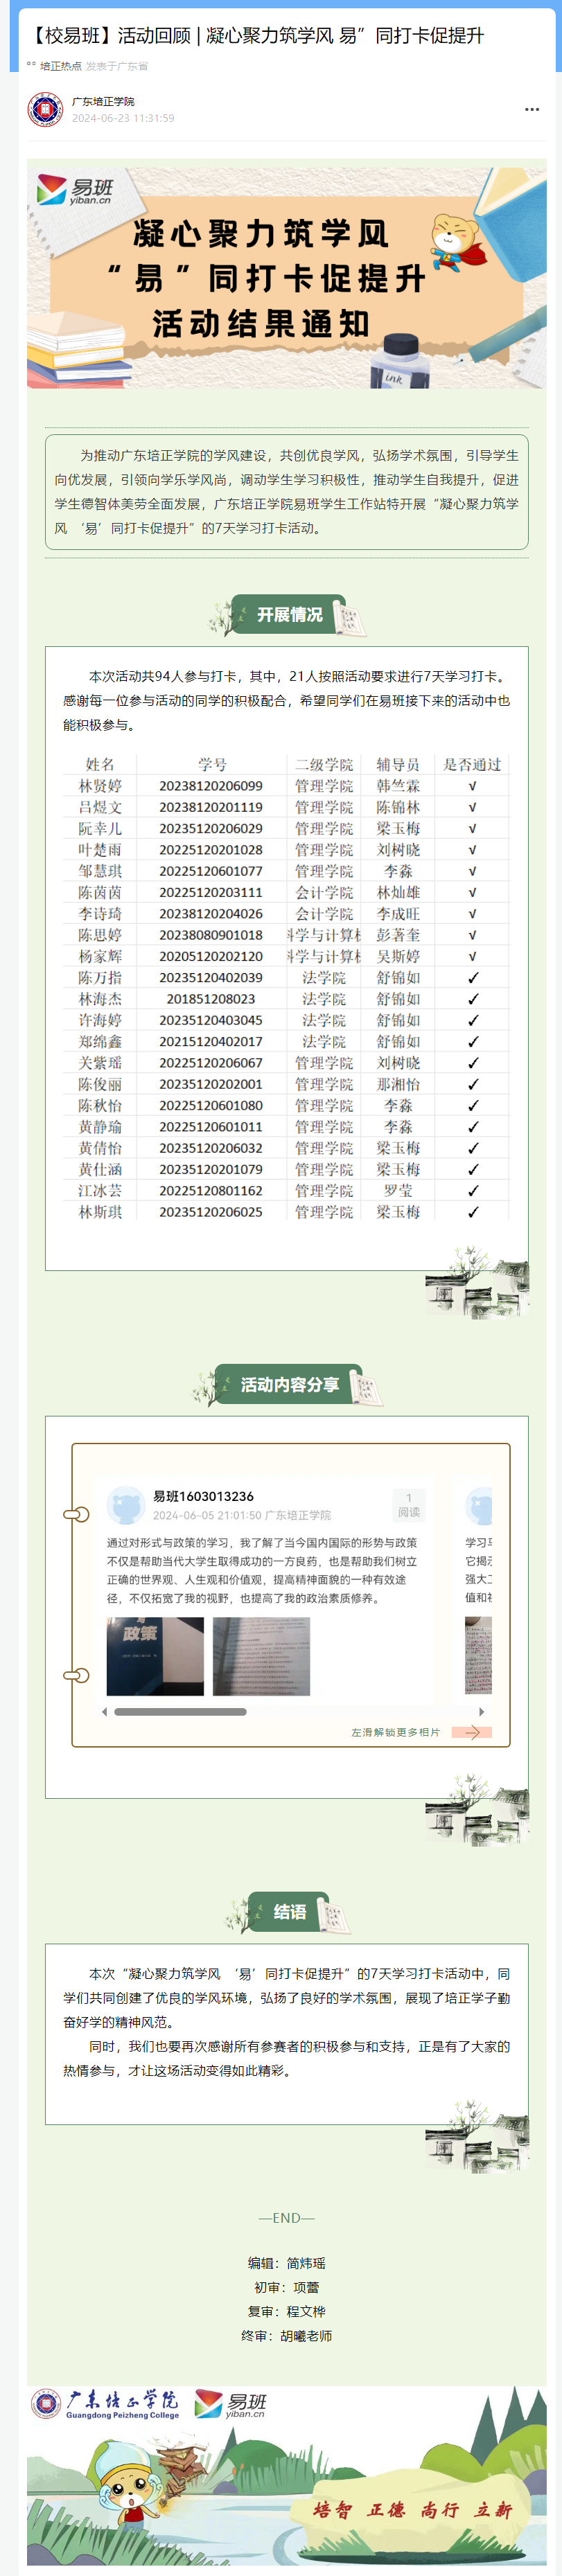
Task: Click the 广东培正学院 round avatar logo
Action: tap(45, 109)
